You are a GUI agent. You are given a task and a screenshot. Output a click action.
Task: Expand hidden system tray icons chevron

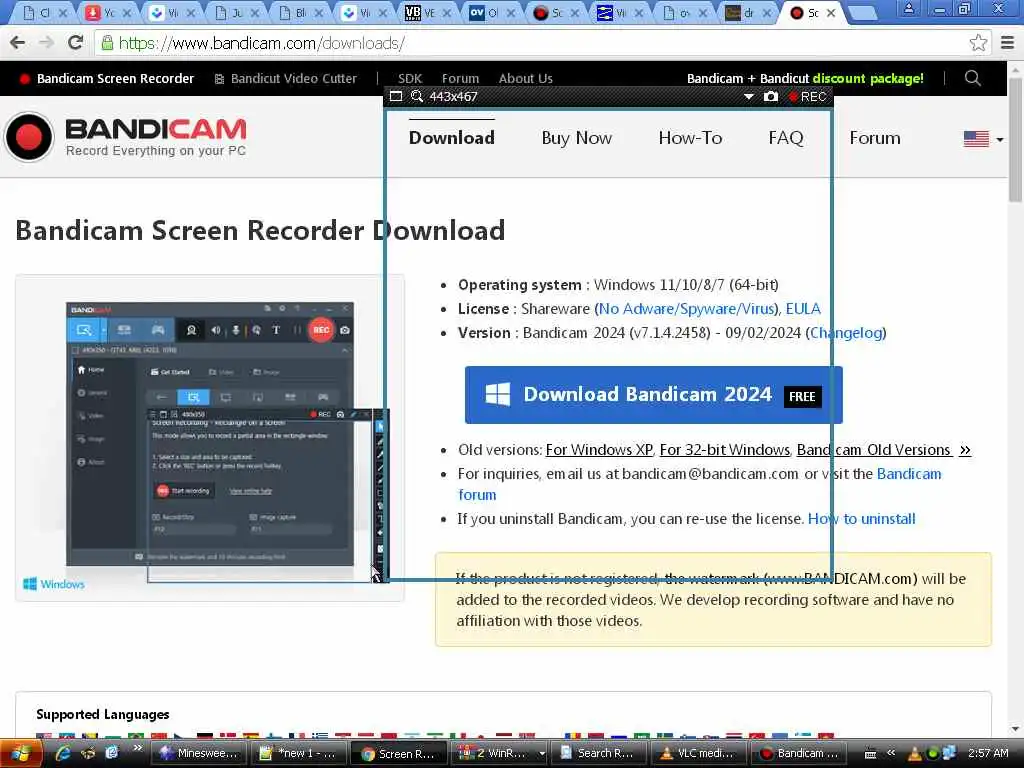(x=889, y=753)
